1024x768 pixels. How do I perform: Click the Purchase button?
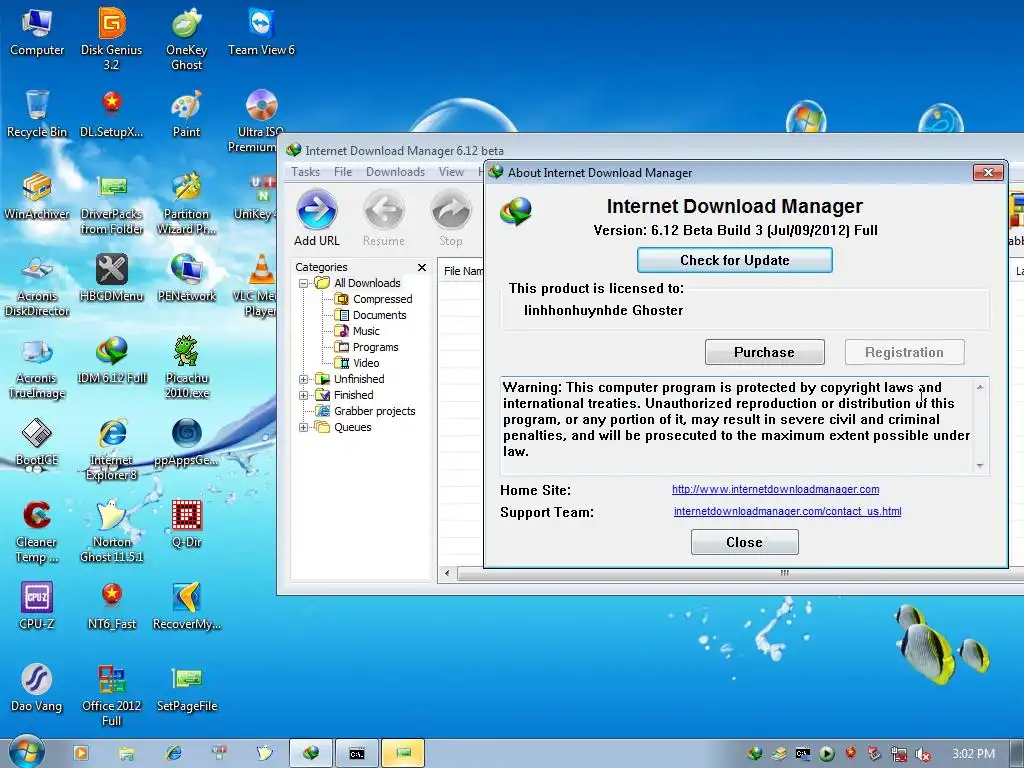[x=765, y=352]
